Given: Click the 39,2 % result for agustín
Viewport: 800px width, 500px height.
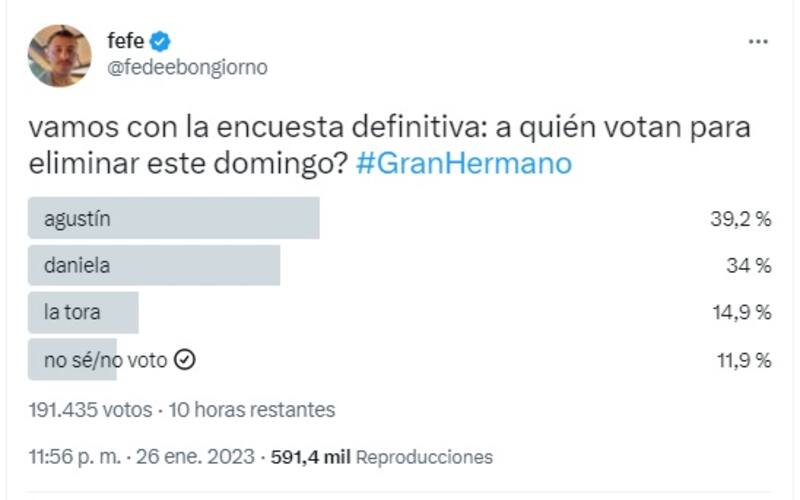Looking at the screenshot, I should [738, 220].
